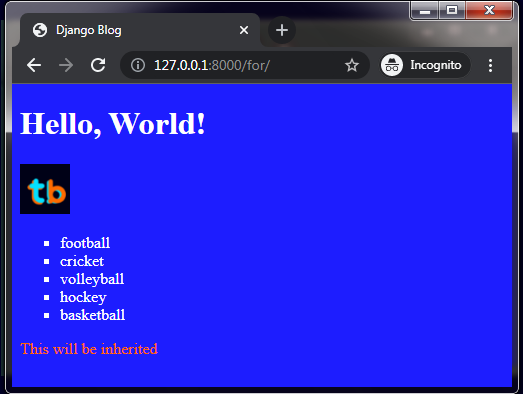This screenshot has width=523, height=394.
Task: Click the cricket list item
Action: [x=82, y=261]
